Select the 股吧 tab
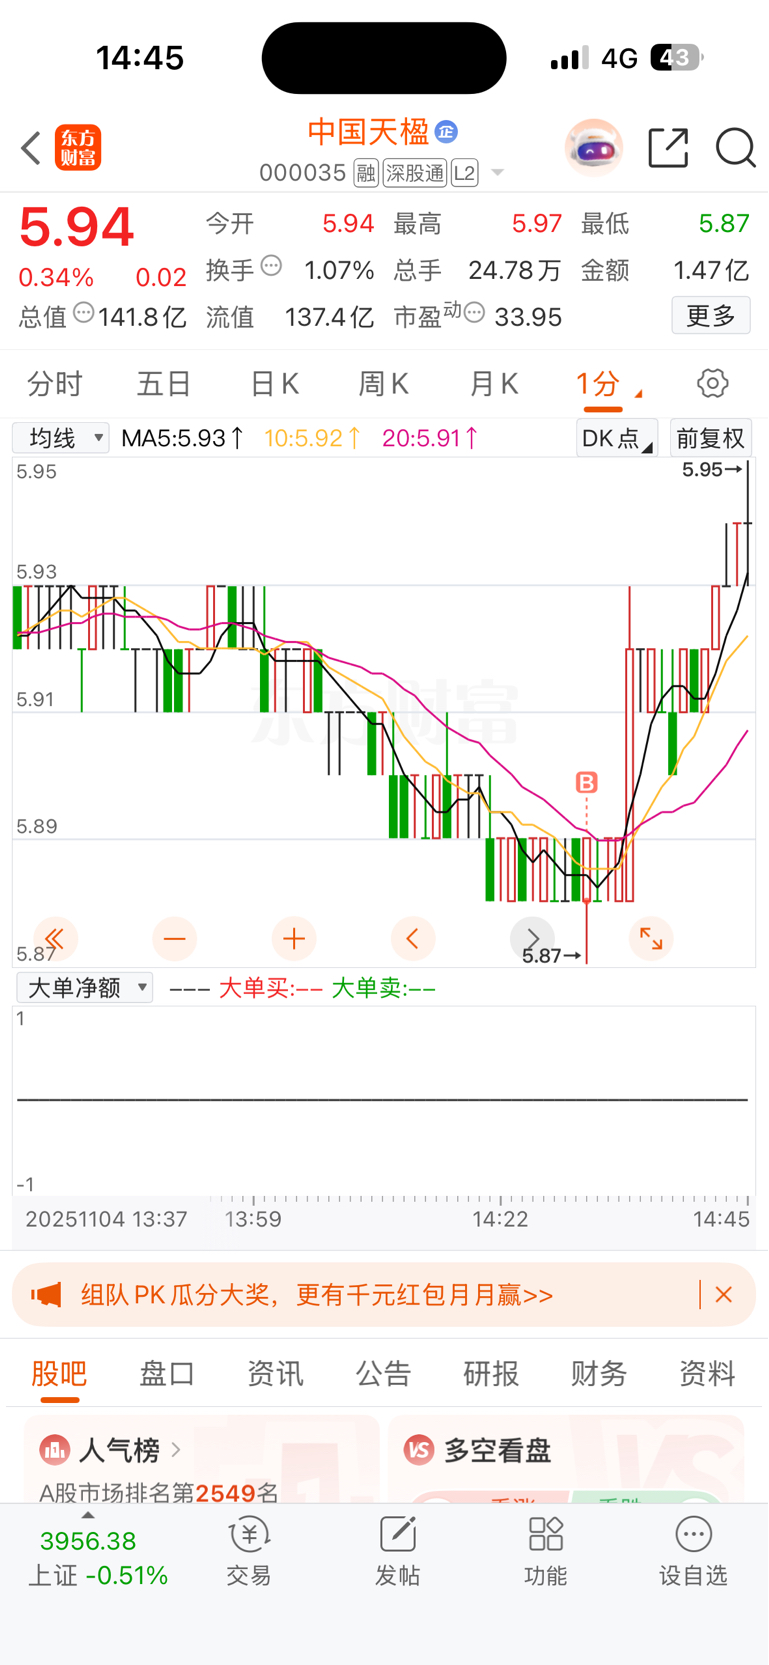Image resolution: width=769 pixels, height=1665 pixels. click(59, 1374)
